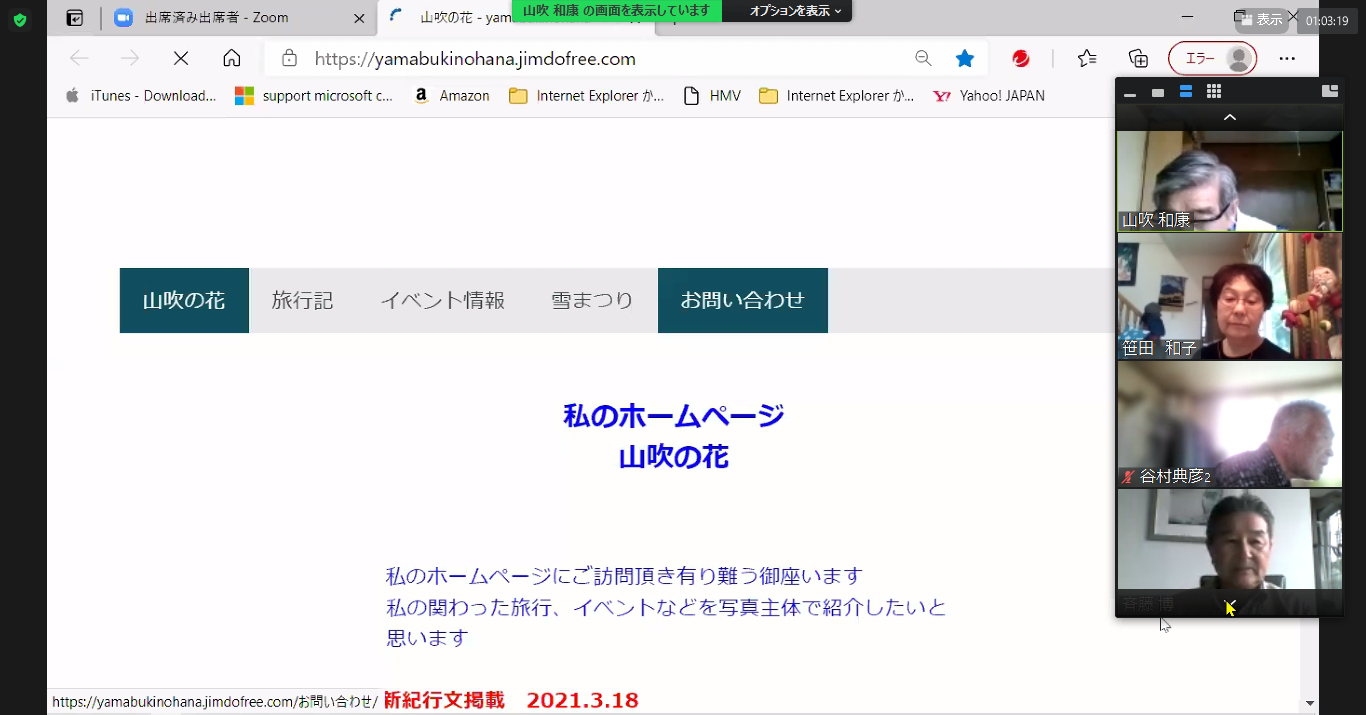Screen dimensions: 1366x715
Task: Go to the browser home page
Action: [232, 59]
